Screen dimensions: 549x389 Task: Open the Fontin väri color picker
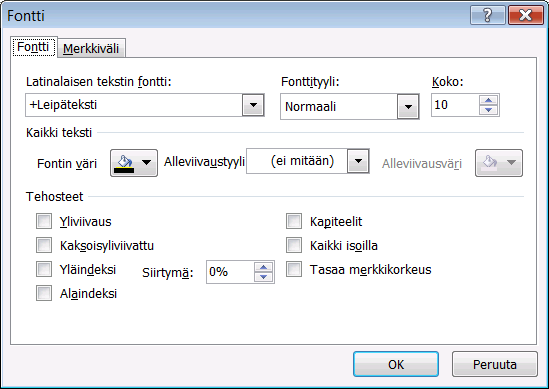(134, 163)
